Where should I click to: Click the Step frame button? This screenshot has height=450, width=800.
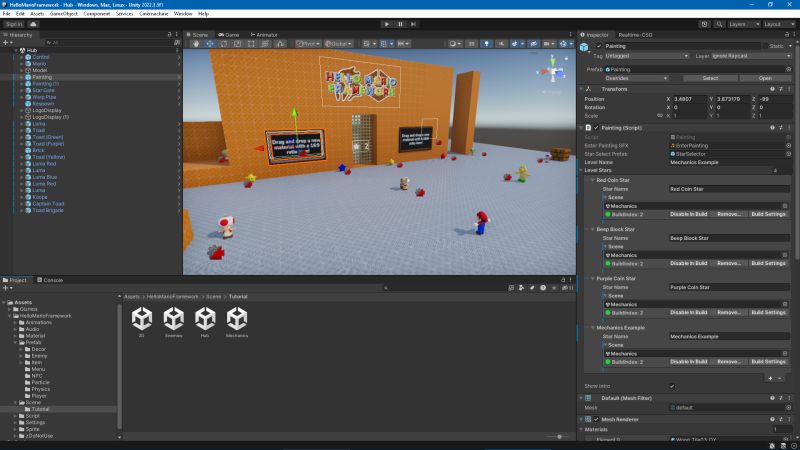[x=413, y=24]
